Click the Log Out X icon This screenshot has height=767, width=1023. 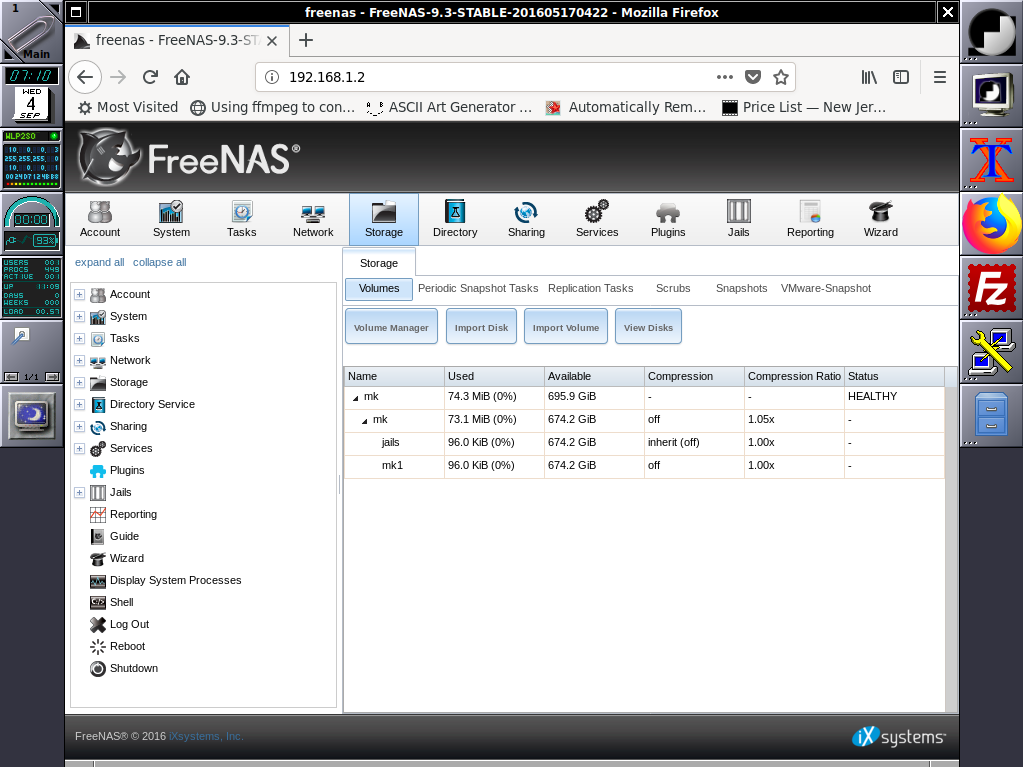pyautogui.click(x=98, y=625)
